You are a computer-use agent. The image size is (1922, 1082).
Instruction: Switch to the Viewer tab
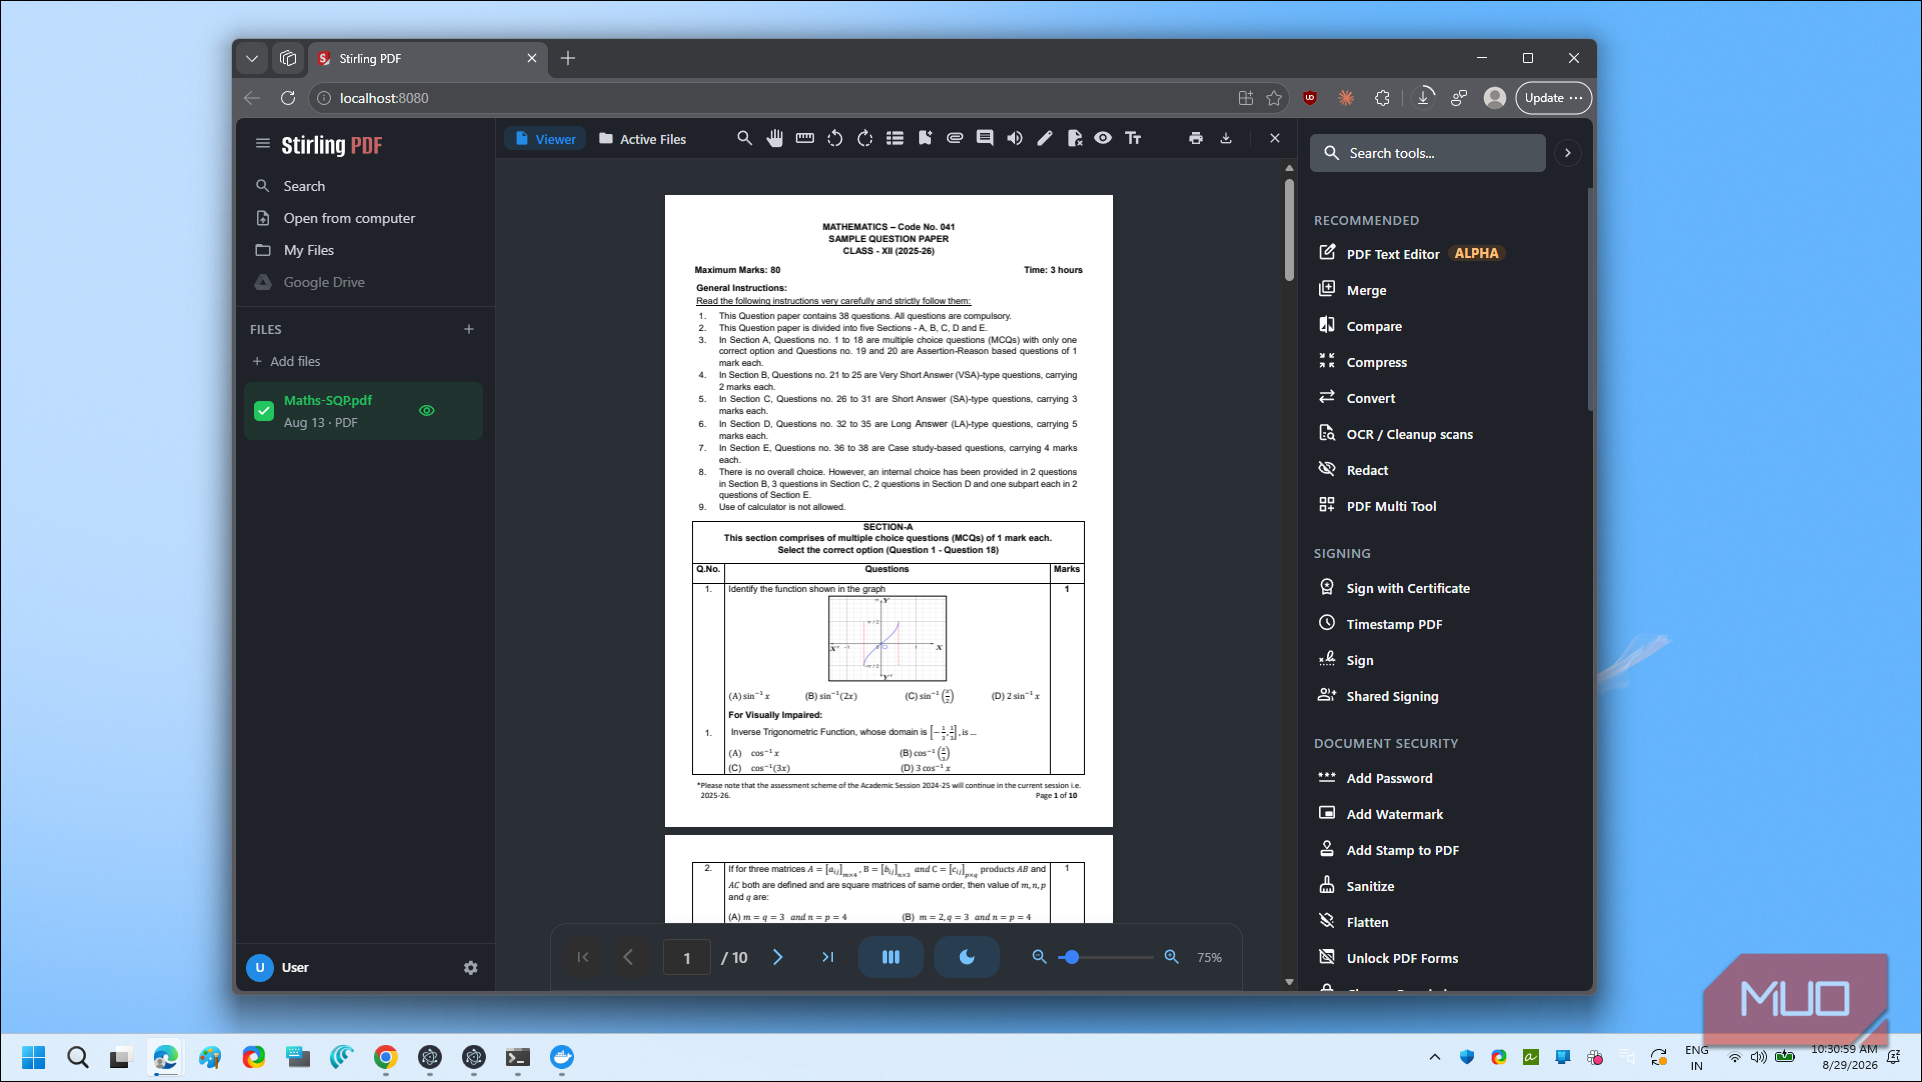(546, 139)
